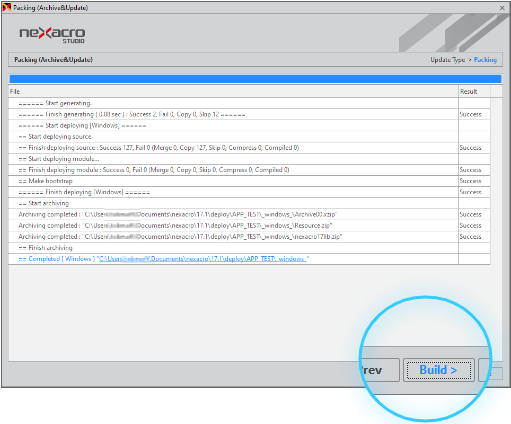This screenshot has width=511, height=424.
Task: Click the Update Type breadcrumb step
Action: 447,60
